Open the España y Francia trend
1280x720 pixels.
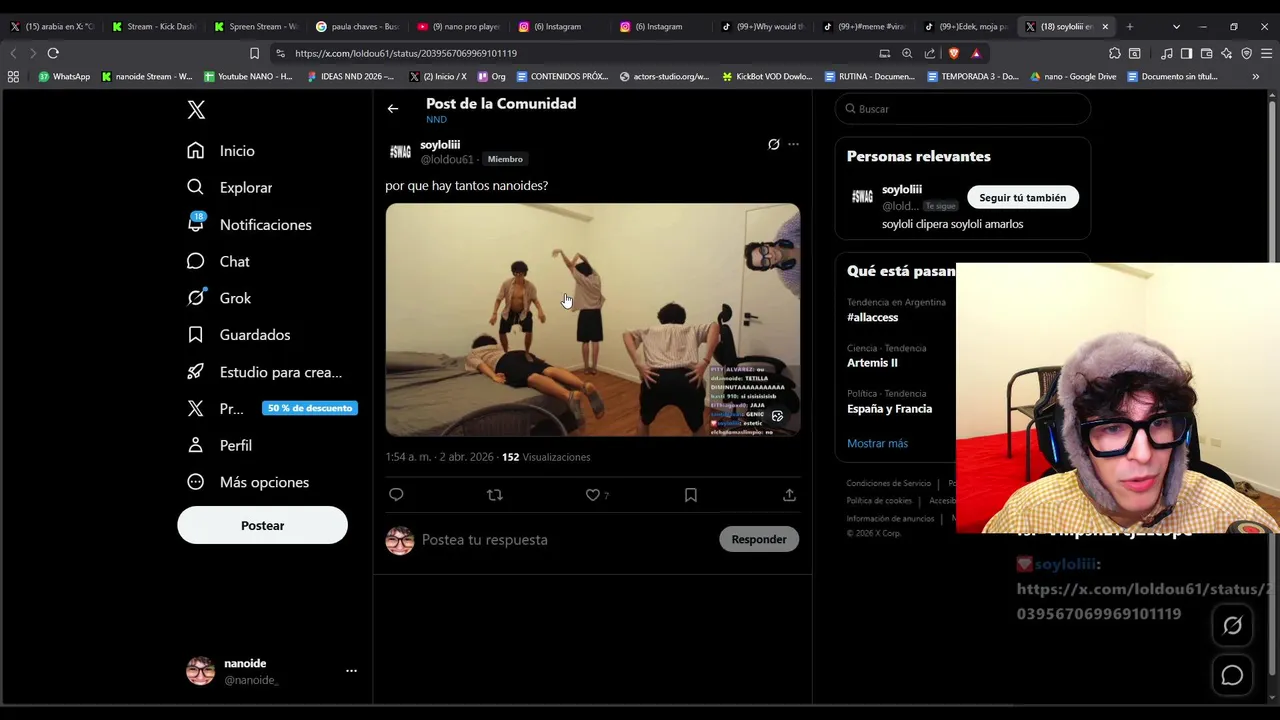point(889,409)
